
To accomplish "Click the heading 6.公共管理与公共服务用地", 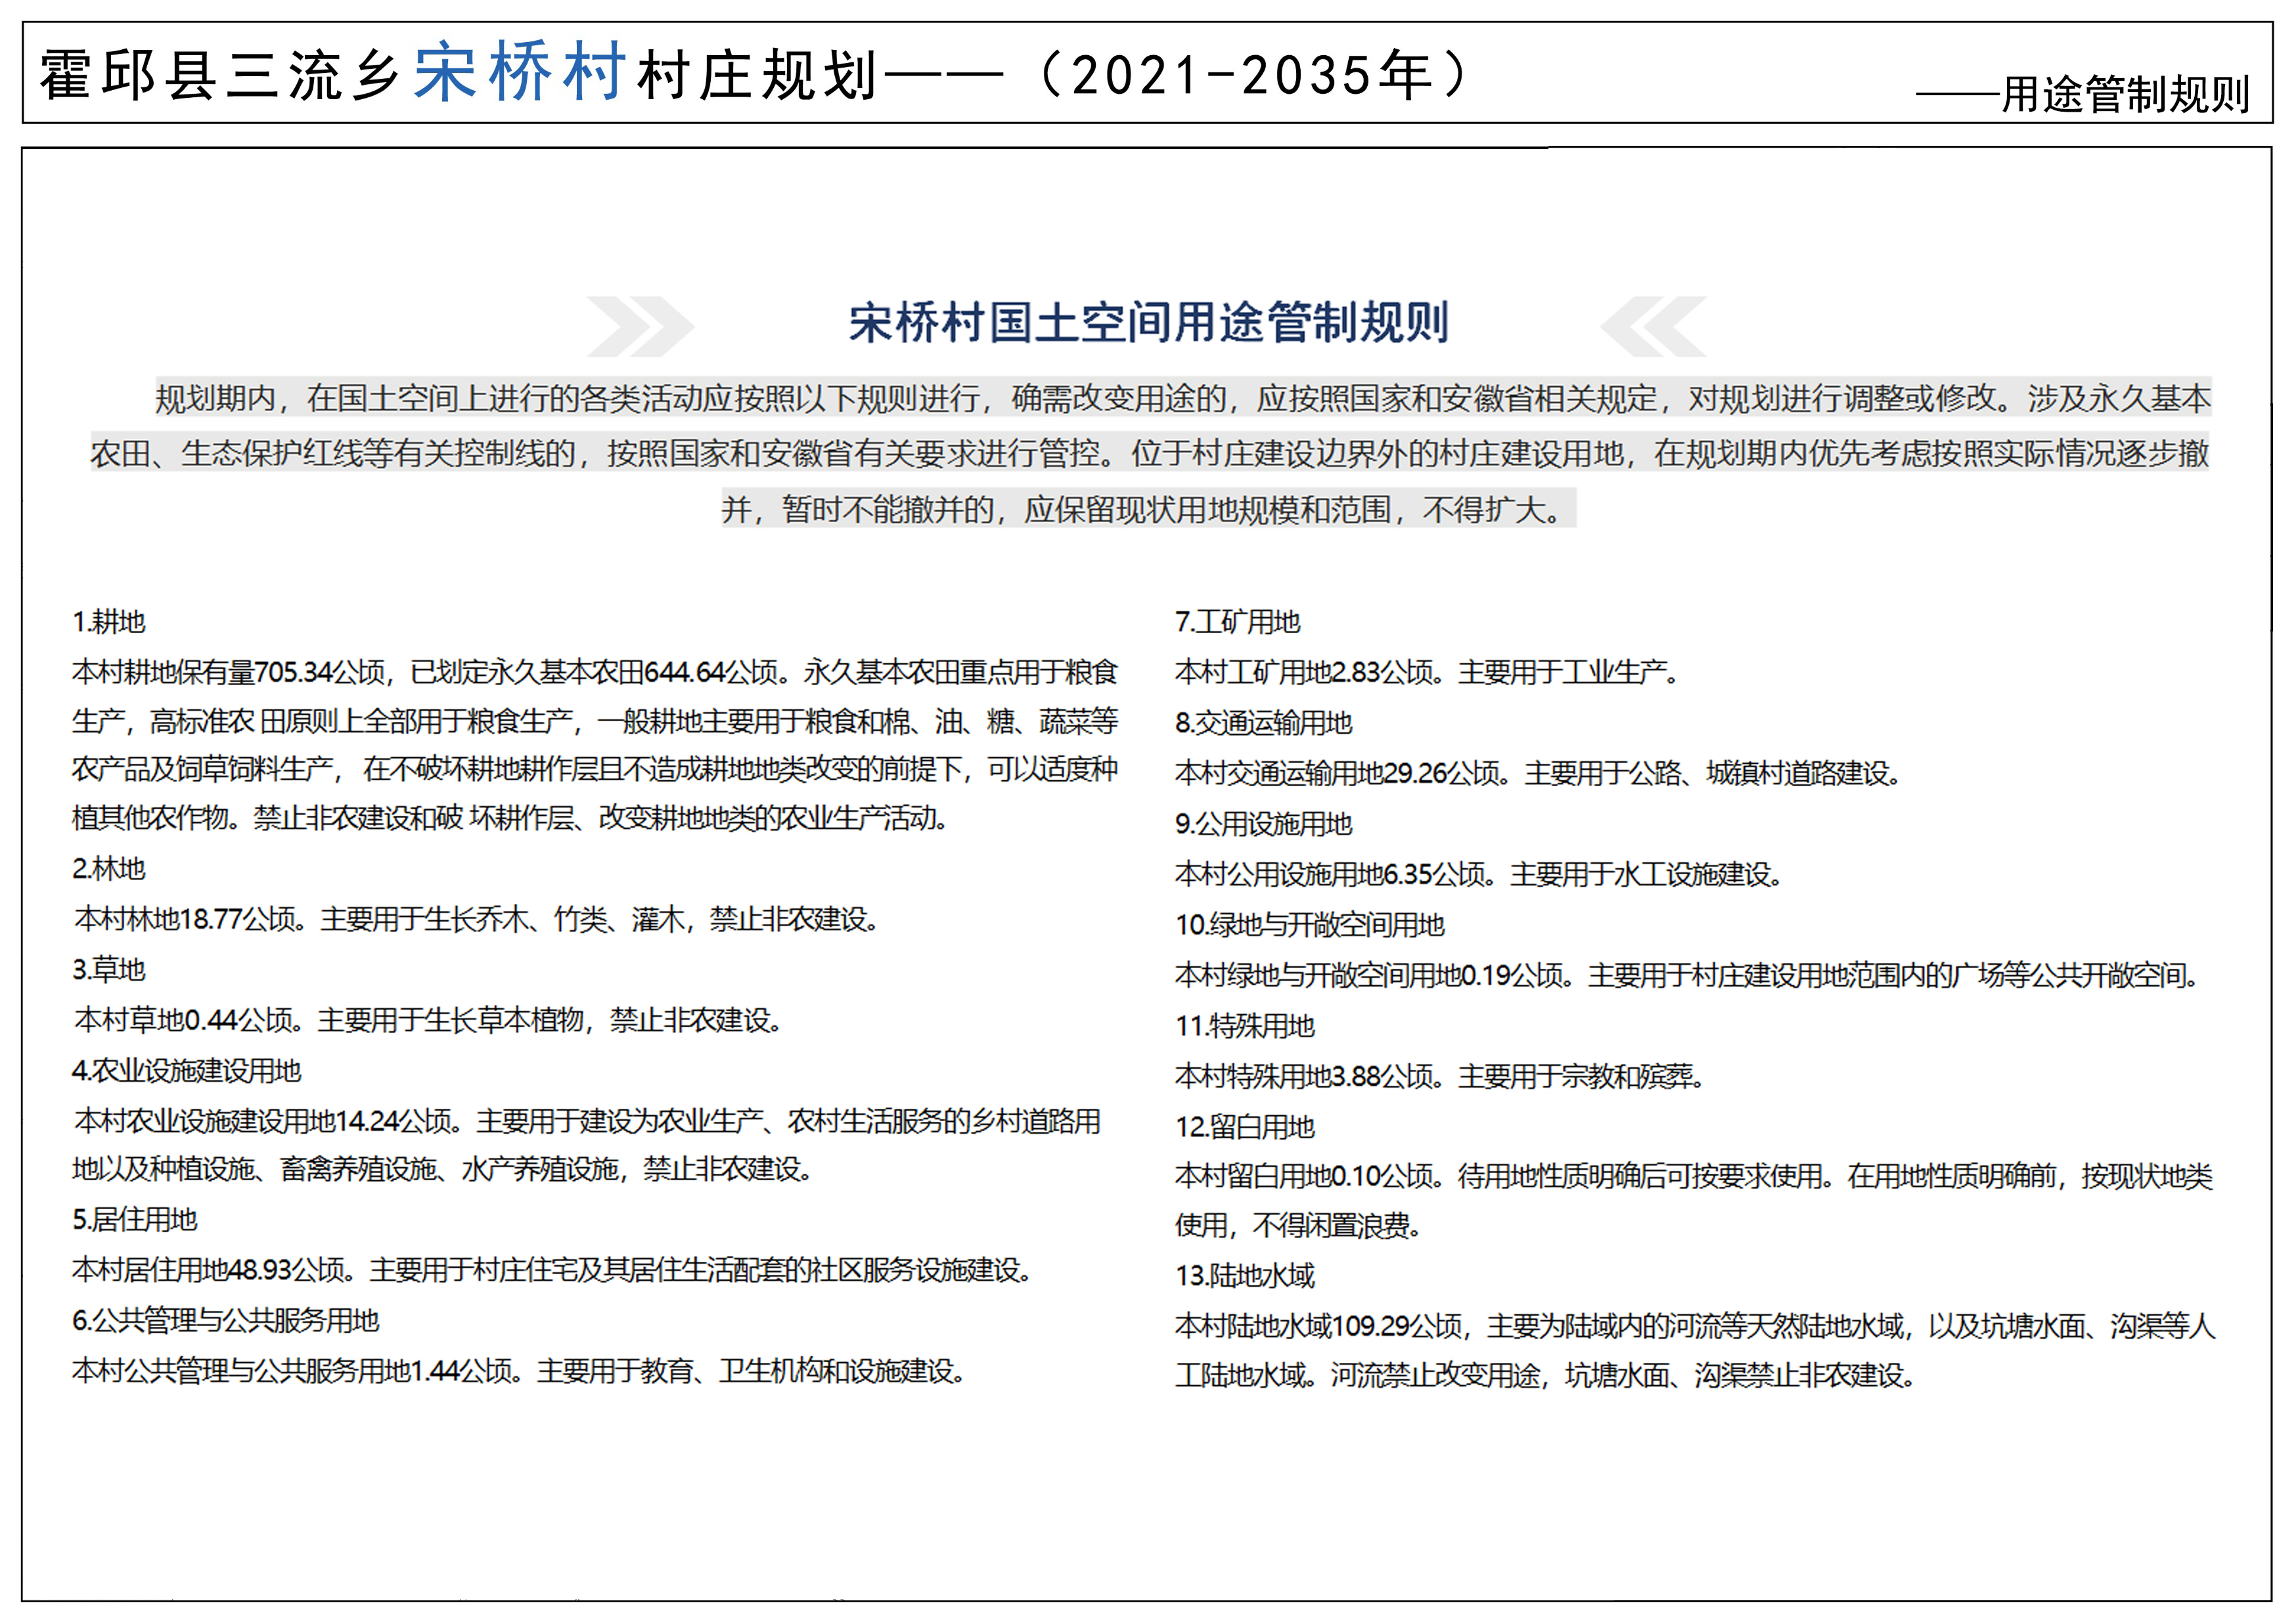I will [226, 1320].
